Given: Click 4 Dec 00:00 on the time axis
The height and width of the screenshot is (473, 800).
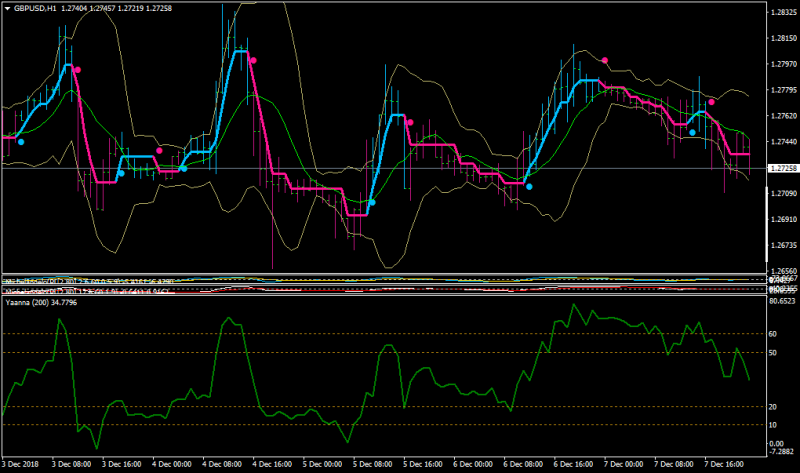Looking at the screenshot, I should tap(172, 464).
